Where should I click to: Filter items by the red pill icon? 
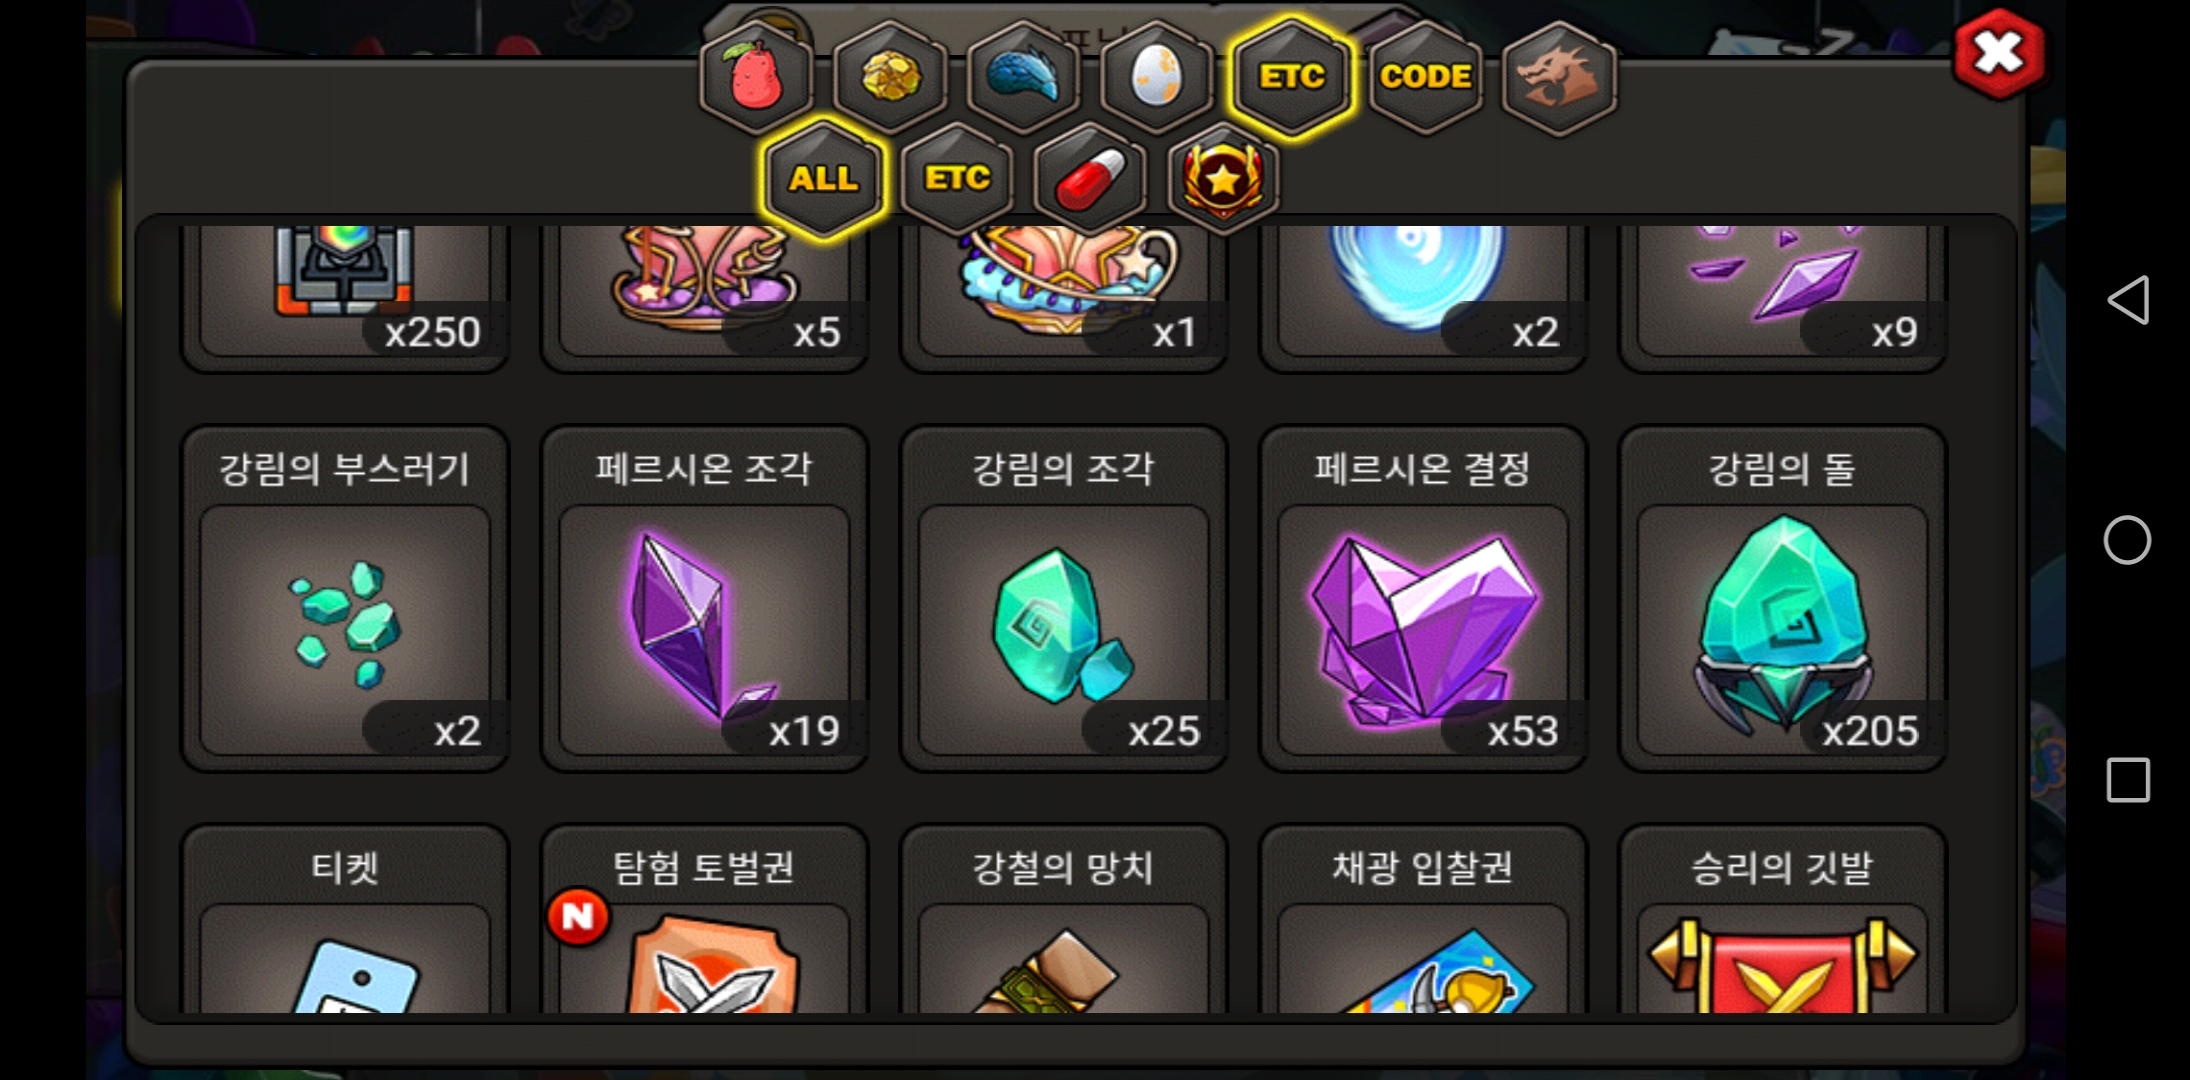point(1090,179)
